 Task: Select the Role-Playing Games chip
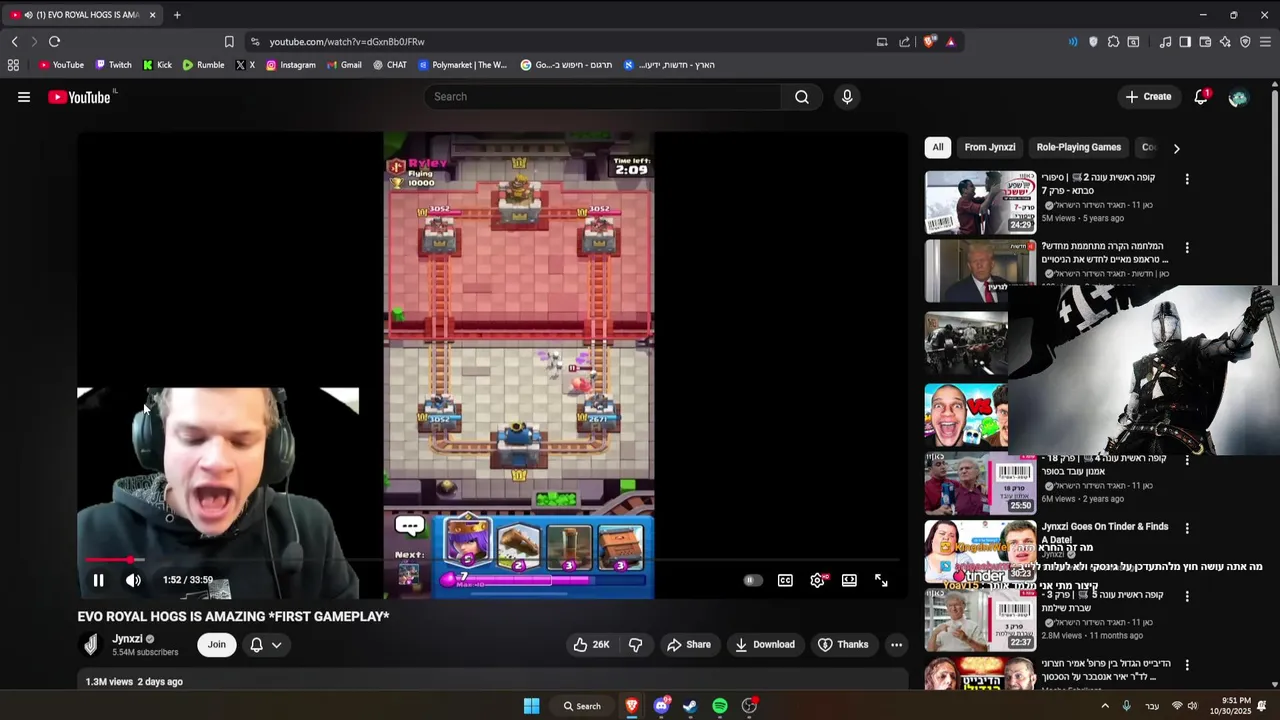pyautogui.click(x=1079, y=147)
